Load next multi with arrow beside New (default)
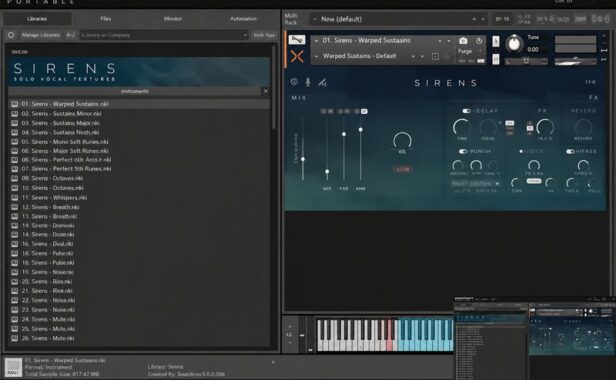 (x=483, y=19)
